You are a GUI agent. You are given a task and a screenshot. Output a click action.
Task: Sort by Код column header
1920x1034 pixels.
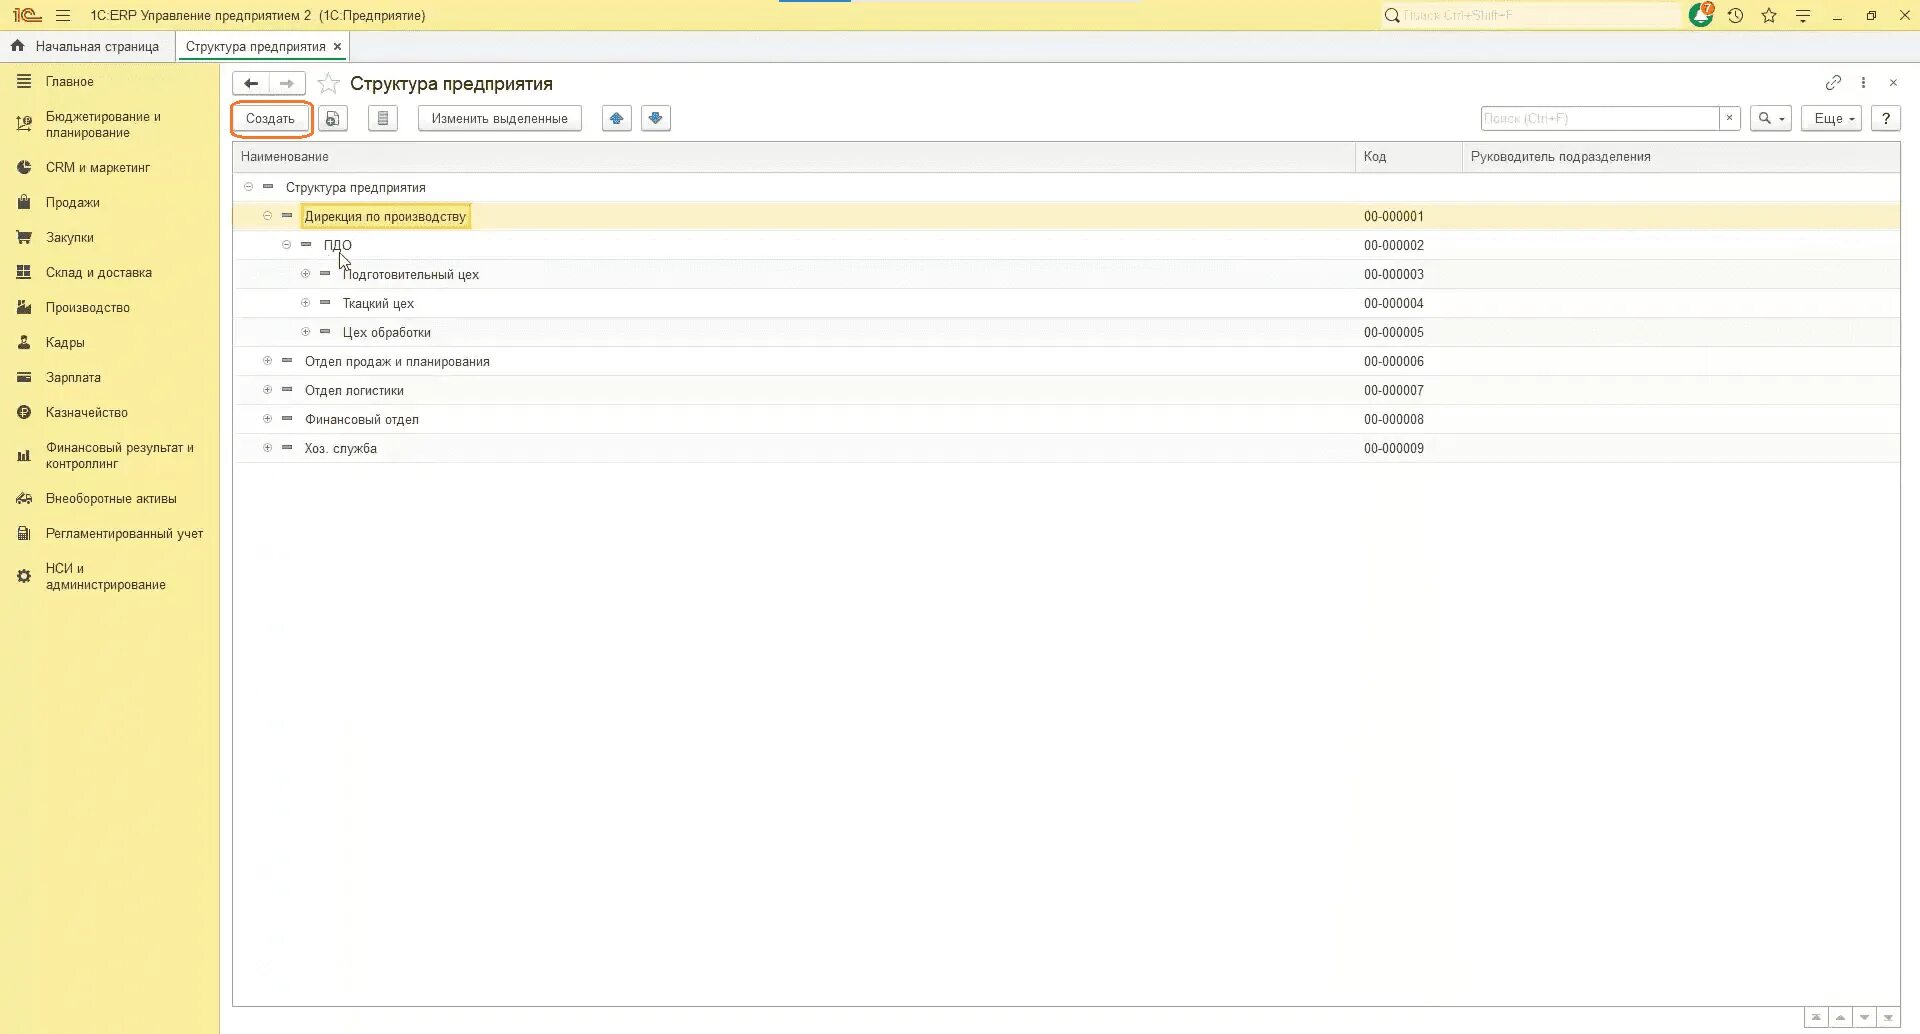tap(1409, 157)
